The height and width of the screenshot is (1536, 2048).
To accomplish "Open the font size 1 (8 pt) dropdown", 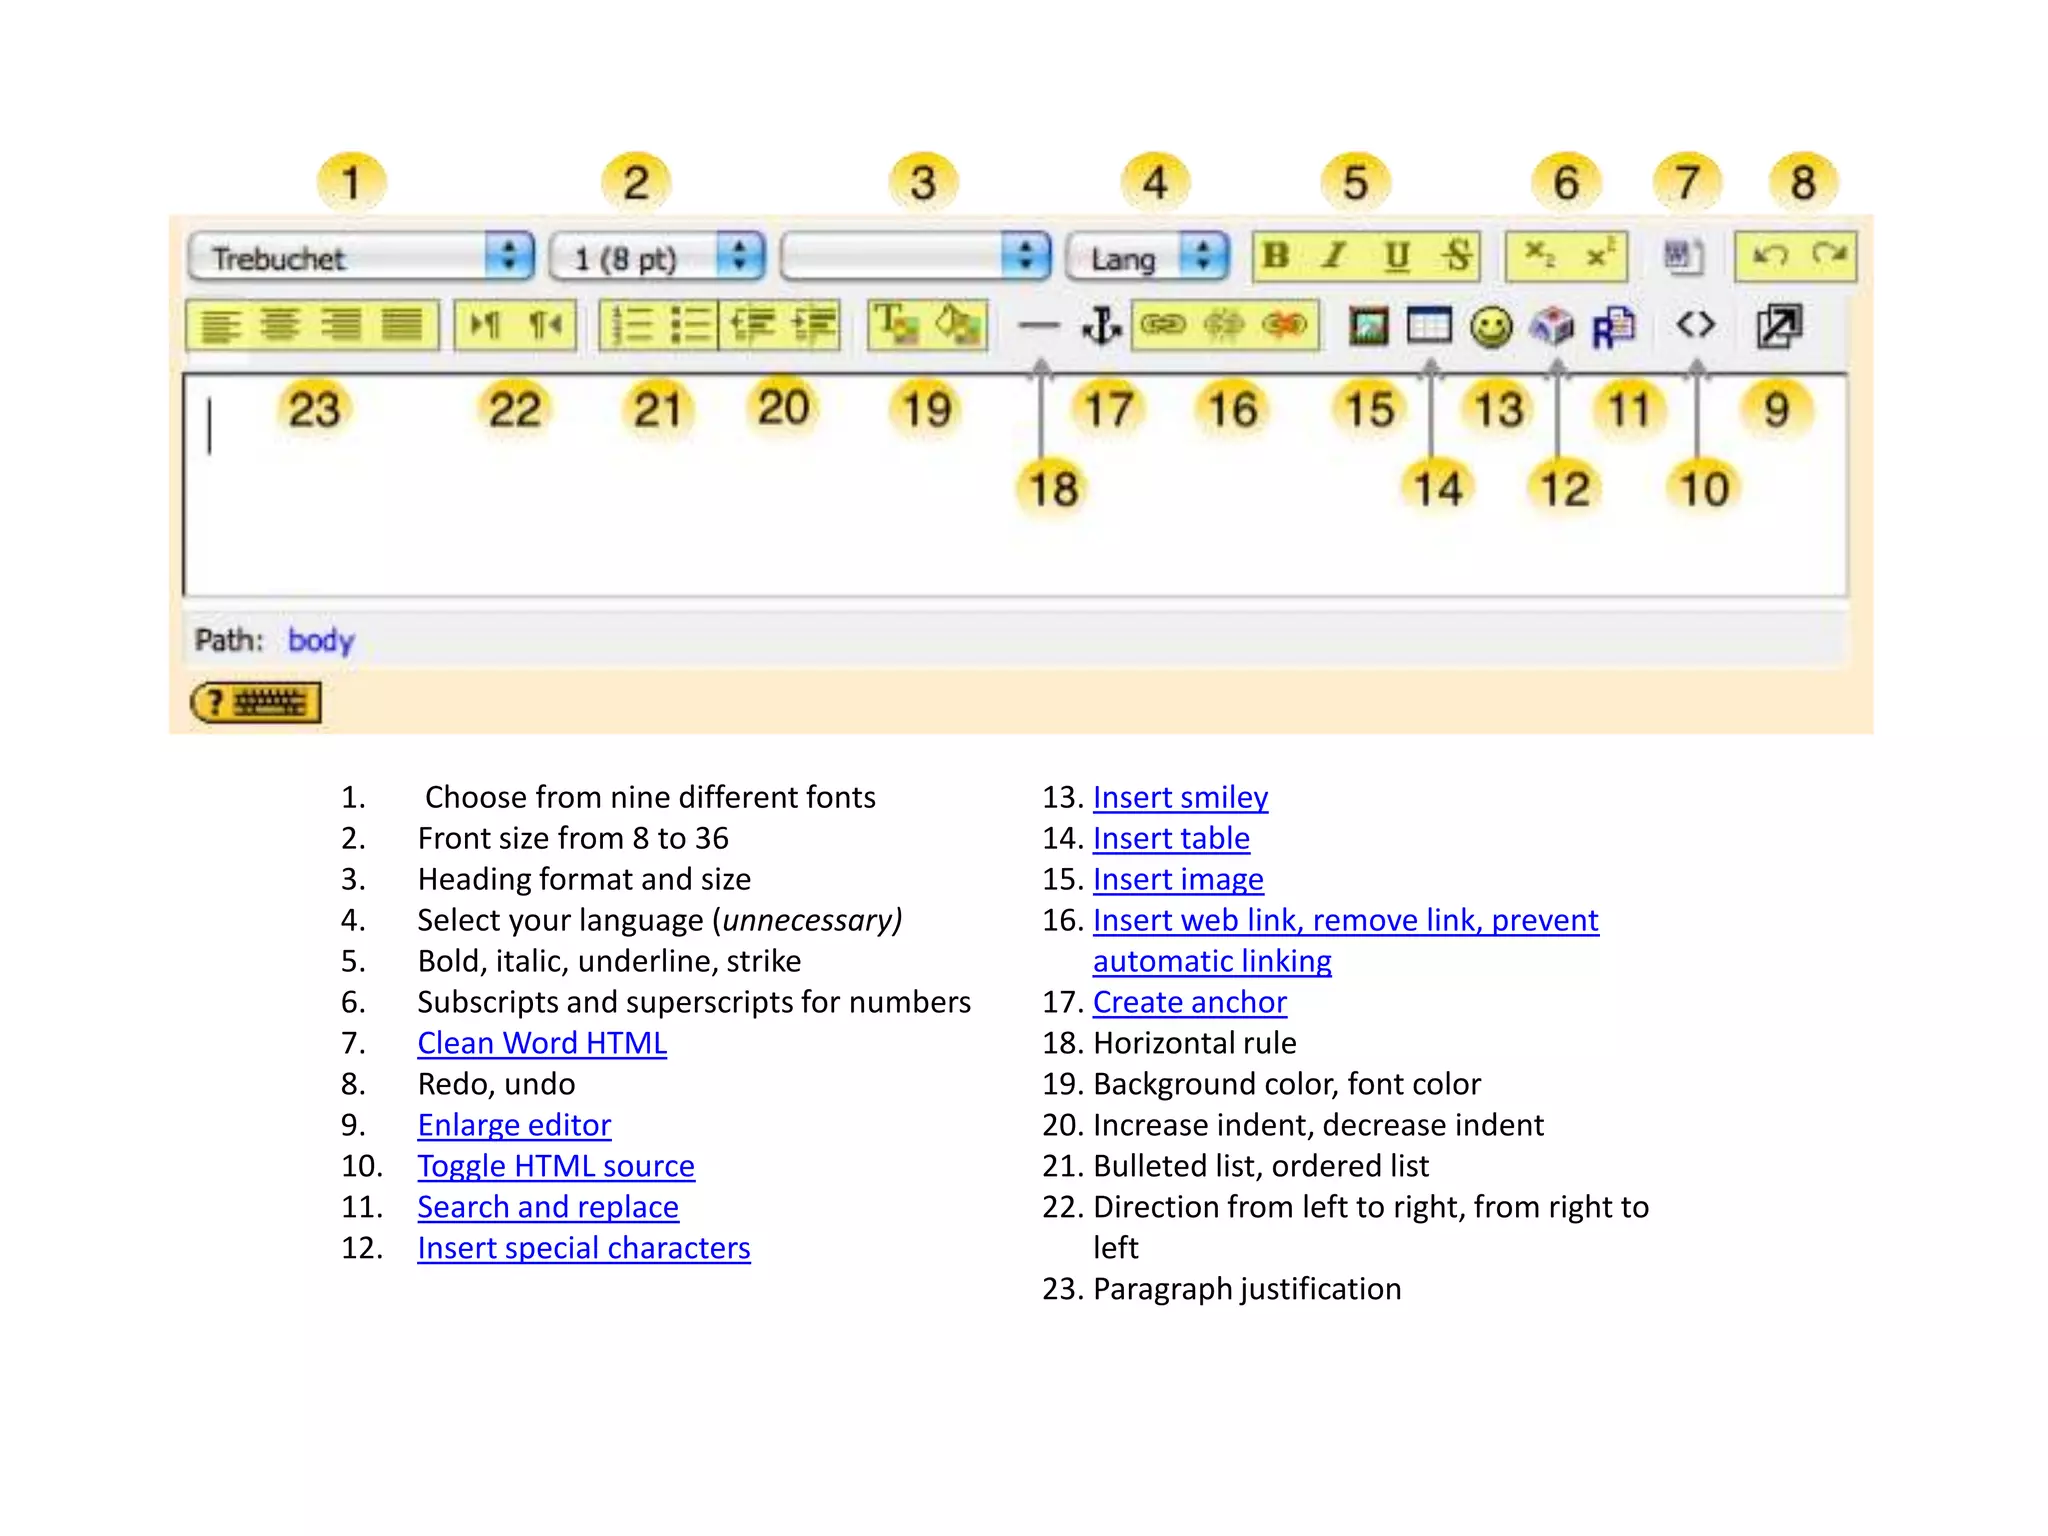I will click(x=657, y=257).
